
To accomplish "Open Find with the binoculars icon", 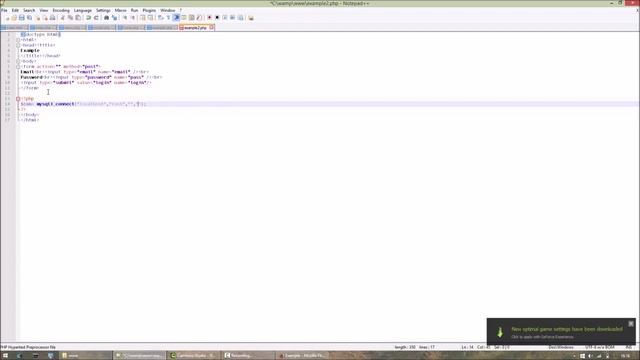I will (x=106, y=18).
